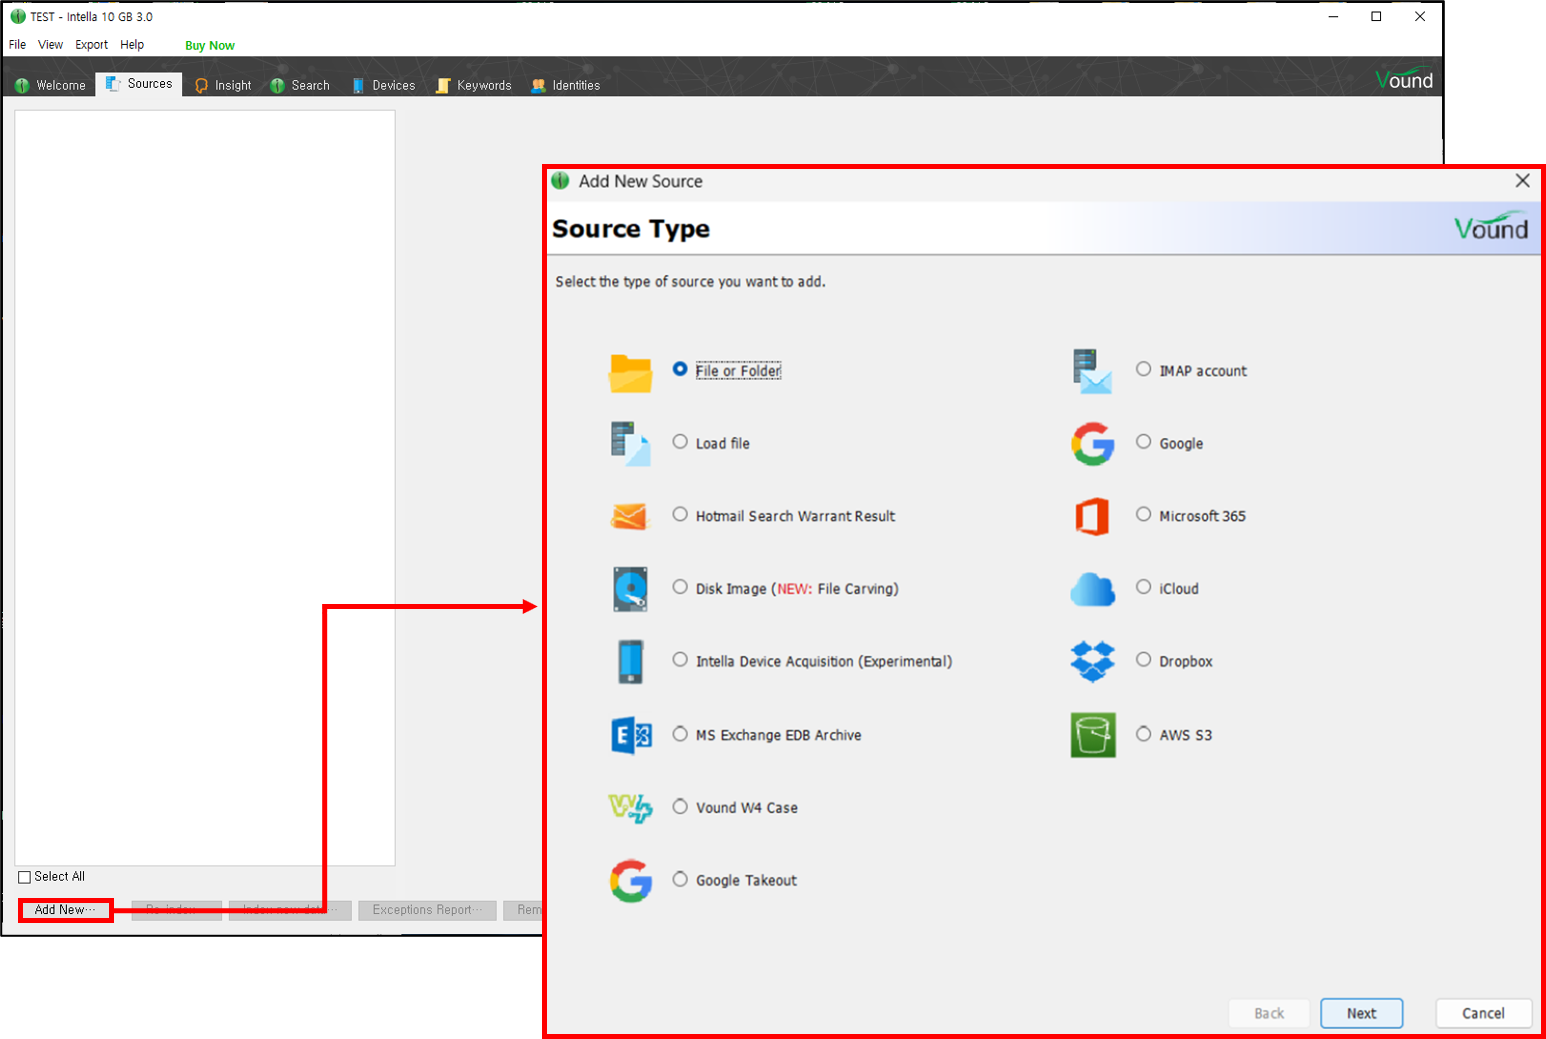Choose the Dropbox source option
Viewport: 1546px width, 1039px height.
tap(1143, 660)
